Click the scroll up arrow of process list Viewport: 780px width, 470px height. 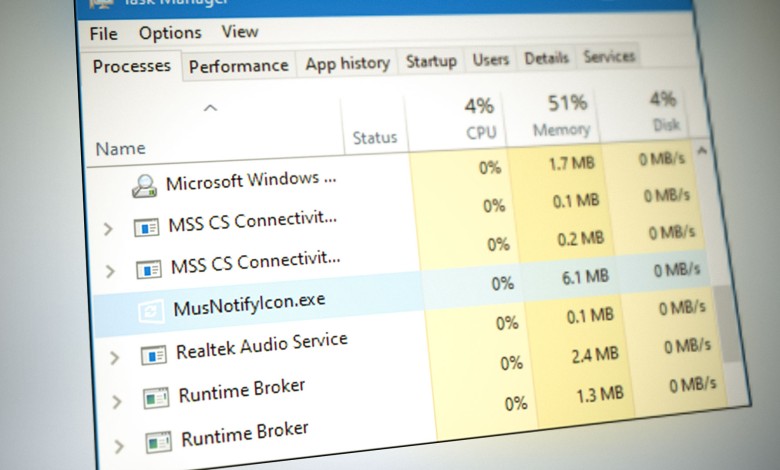click(x=702, y=149)
